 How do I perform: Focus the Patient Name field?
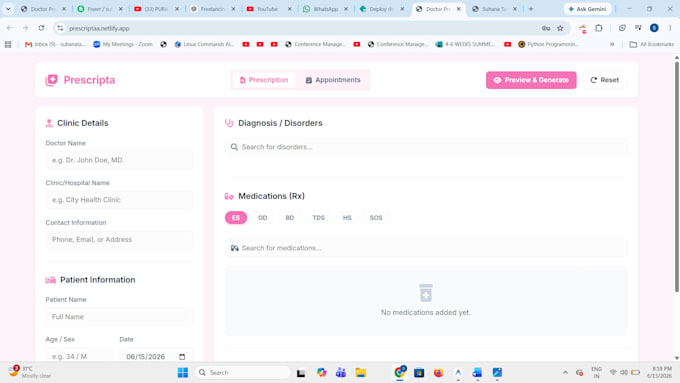119,317
